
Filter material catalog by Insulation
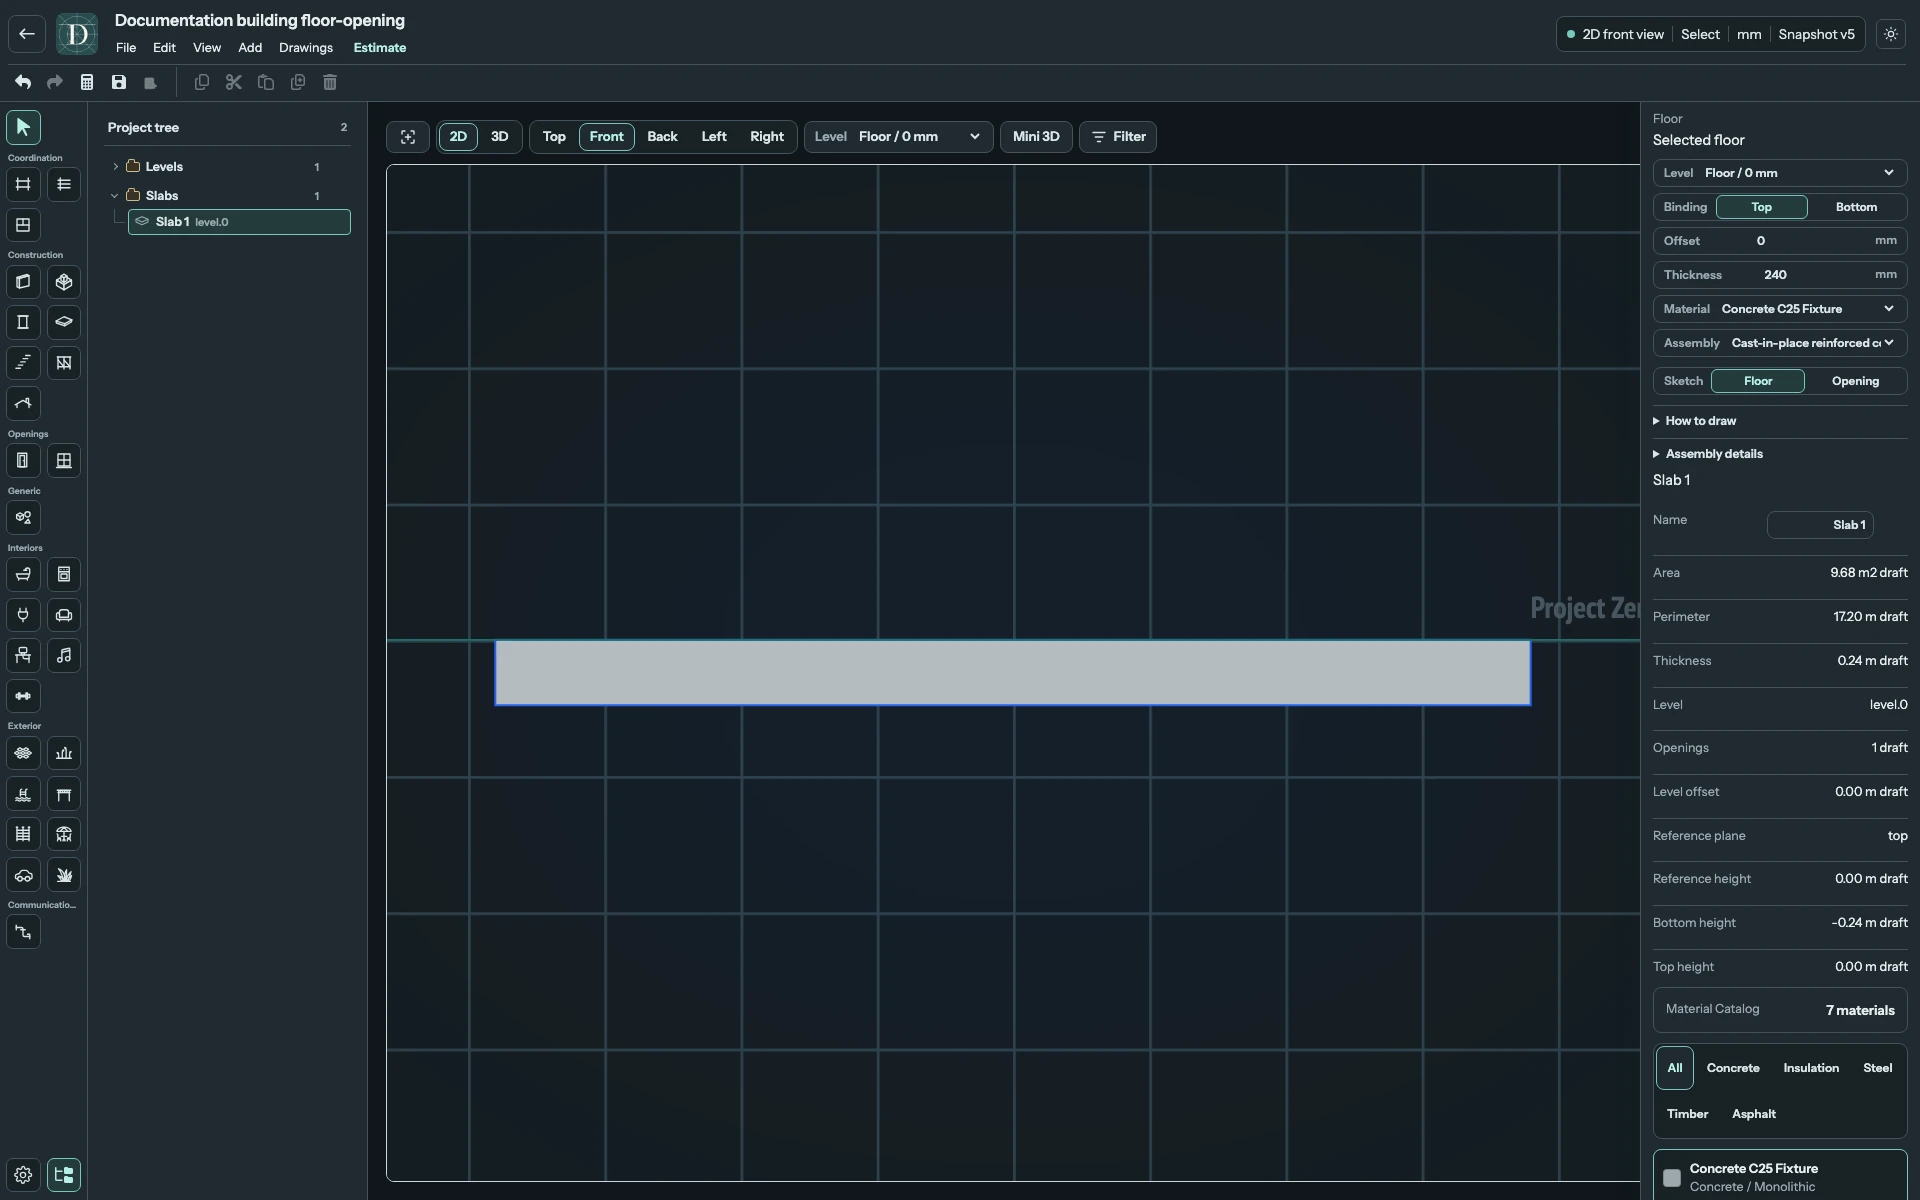(1811, 1068)
